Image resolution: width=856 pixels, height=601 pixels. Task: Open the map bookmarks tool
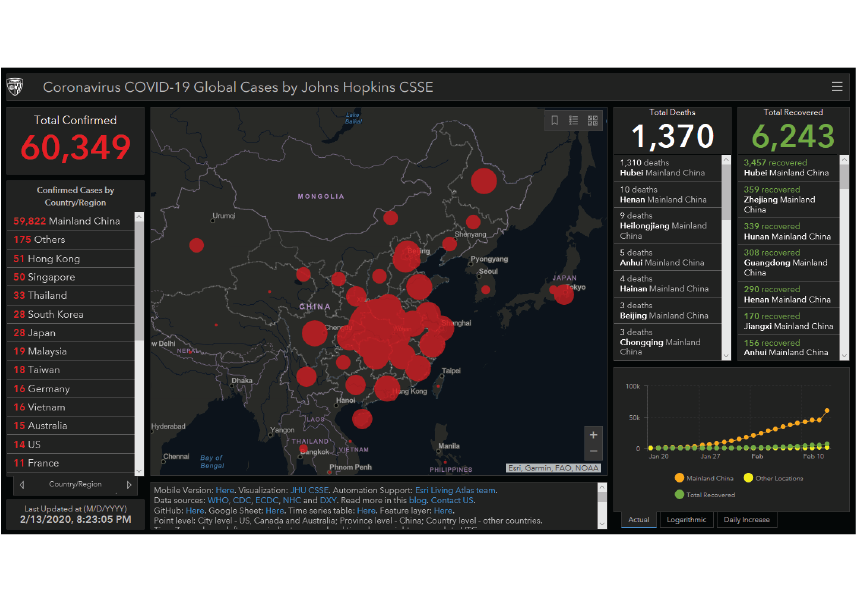point(555,120)
